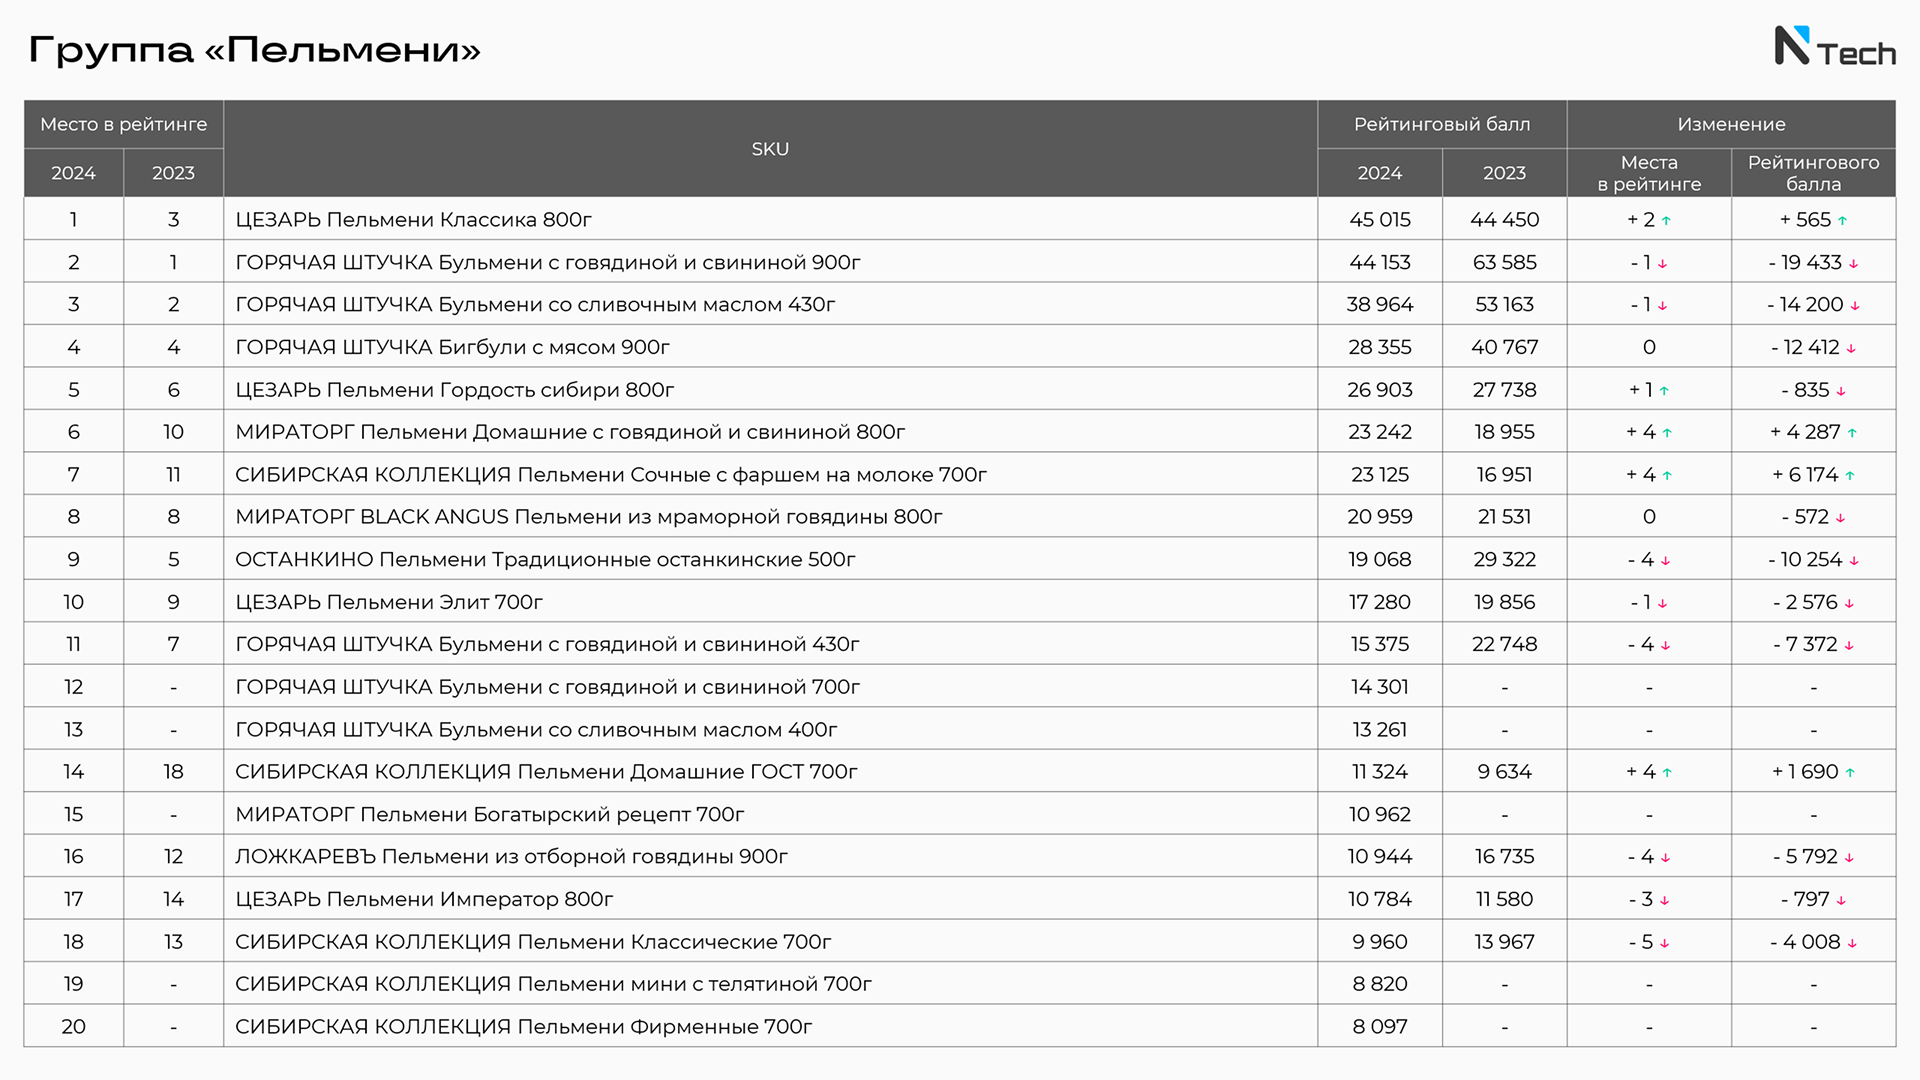The width and height of the screenshot is (1920, 1080).
Task: Click the score change «- 7 372»
Action: tap(1813, 644)
